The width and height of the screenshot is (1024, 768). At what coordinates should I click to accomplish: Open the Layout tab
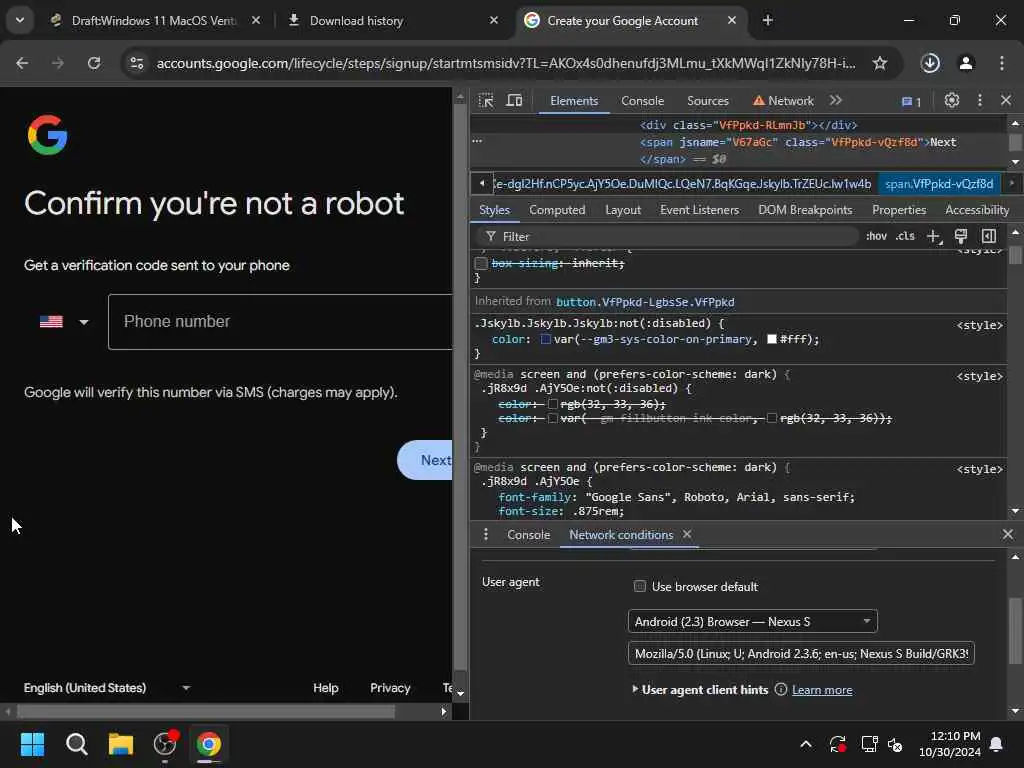[x=622, y=210]
